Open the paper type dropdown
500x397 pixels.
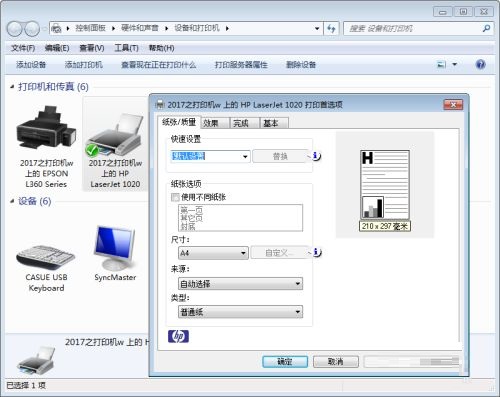click(240, 312)
